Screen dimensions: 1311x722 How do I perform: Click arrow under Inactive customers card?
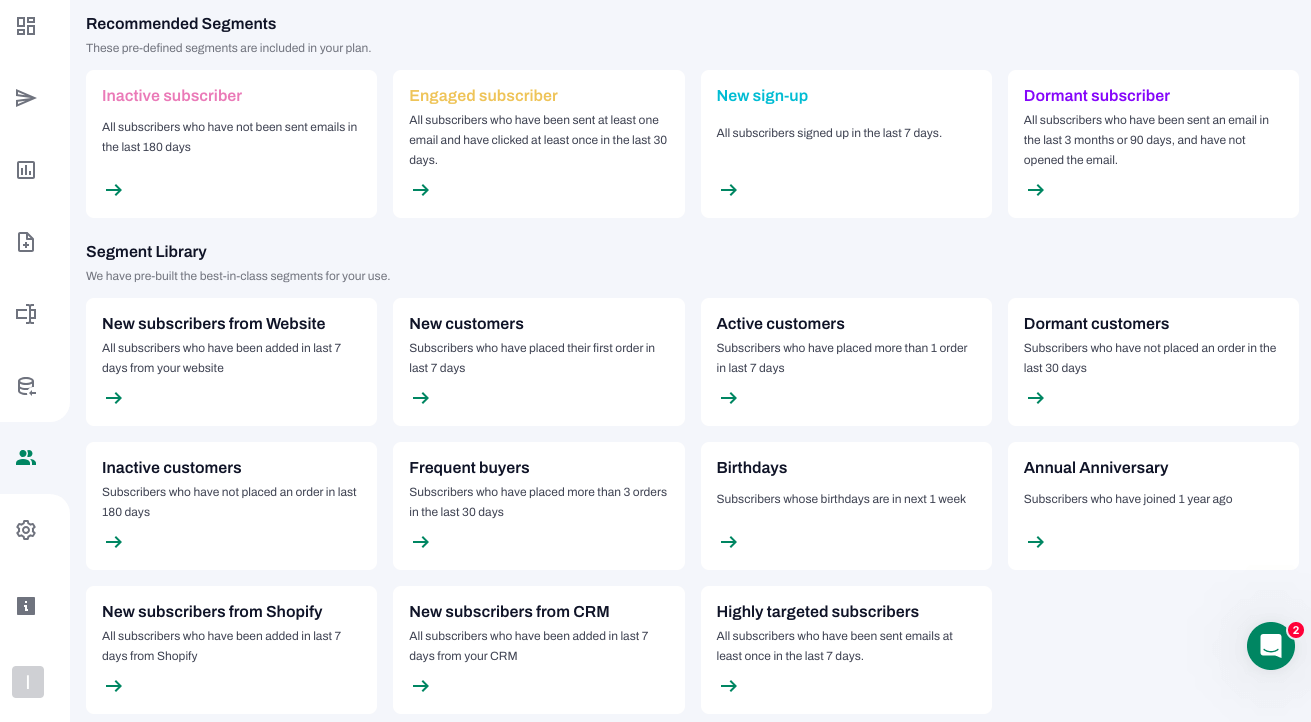pyautogui.click(x=114, y=542)
